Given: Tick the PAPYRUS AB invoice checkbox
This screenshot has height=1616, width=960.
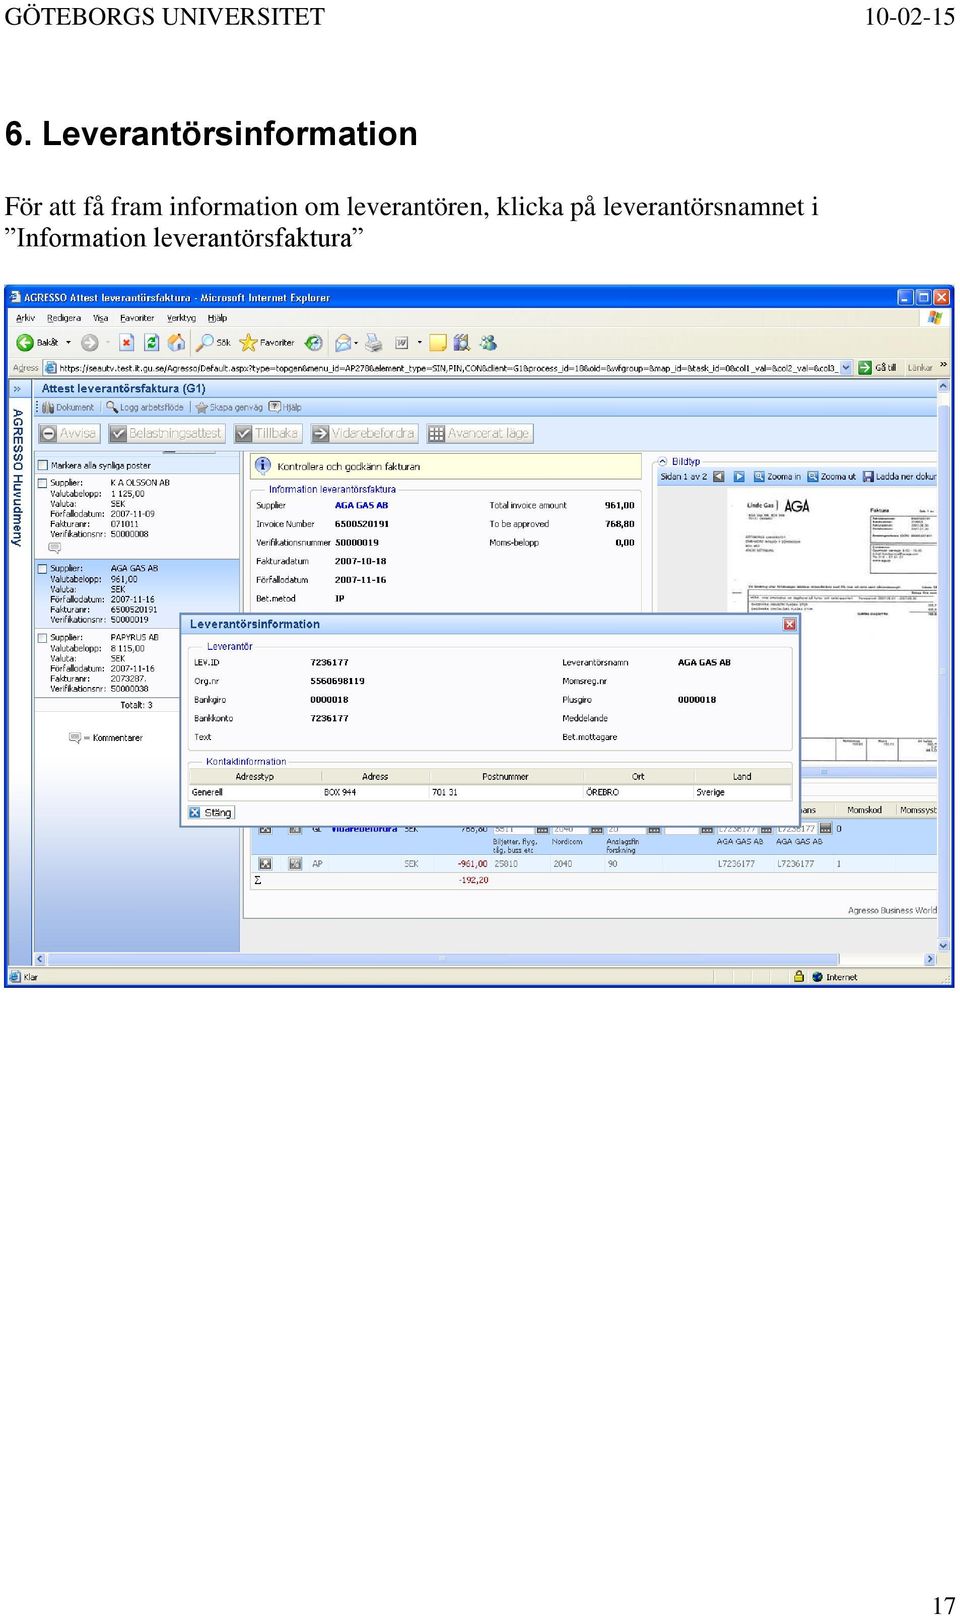Looking at the screenshot, I should 43,638.
